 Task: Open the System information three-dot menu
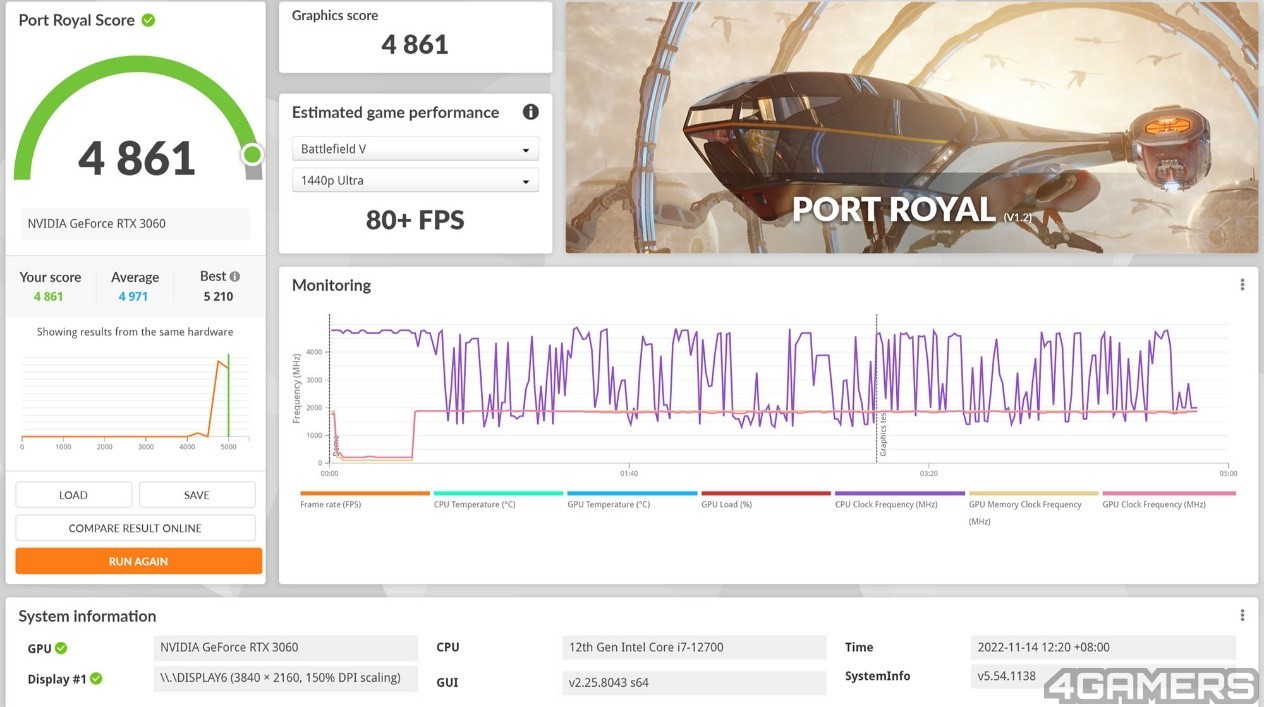point(1242,616)
